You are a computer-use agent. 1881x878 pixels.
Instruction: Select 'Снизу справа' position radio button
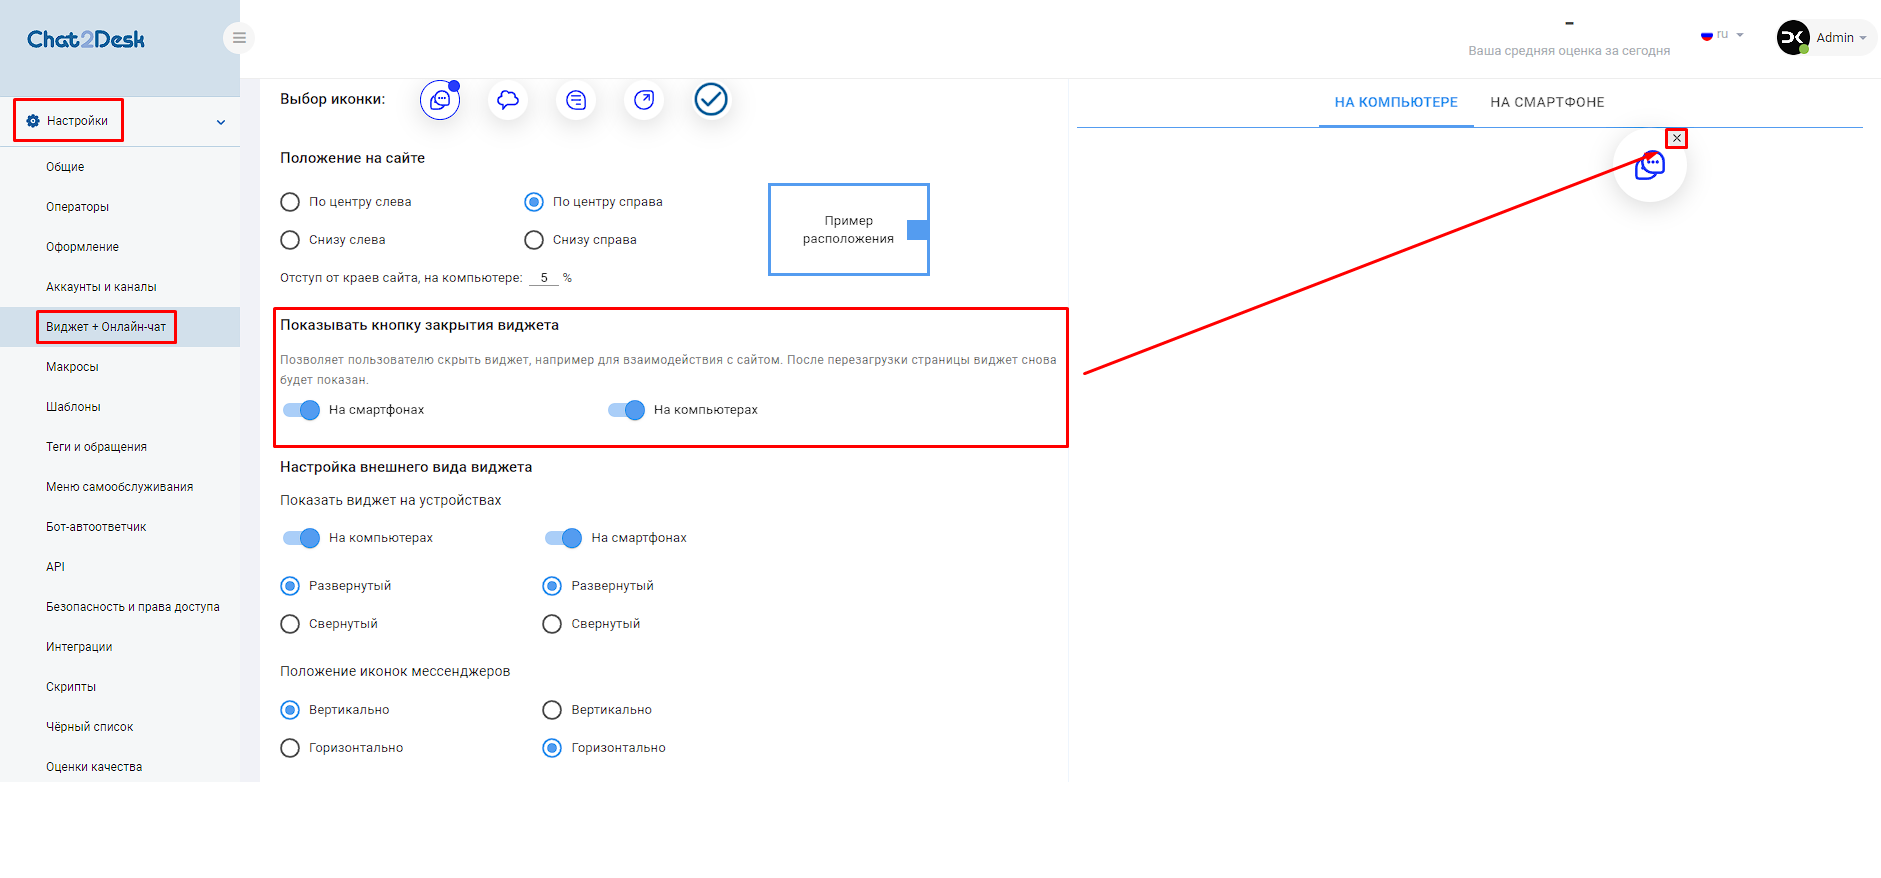tap(534, 240)
